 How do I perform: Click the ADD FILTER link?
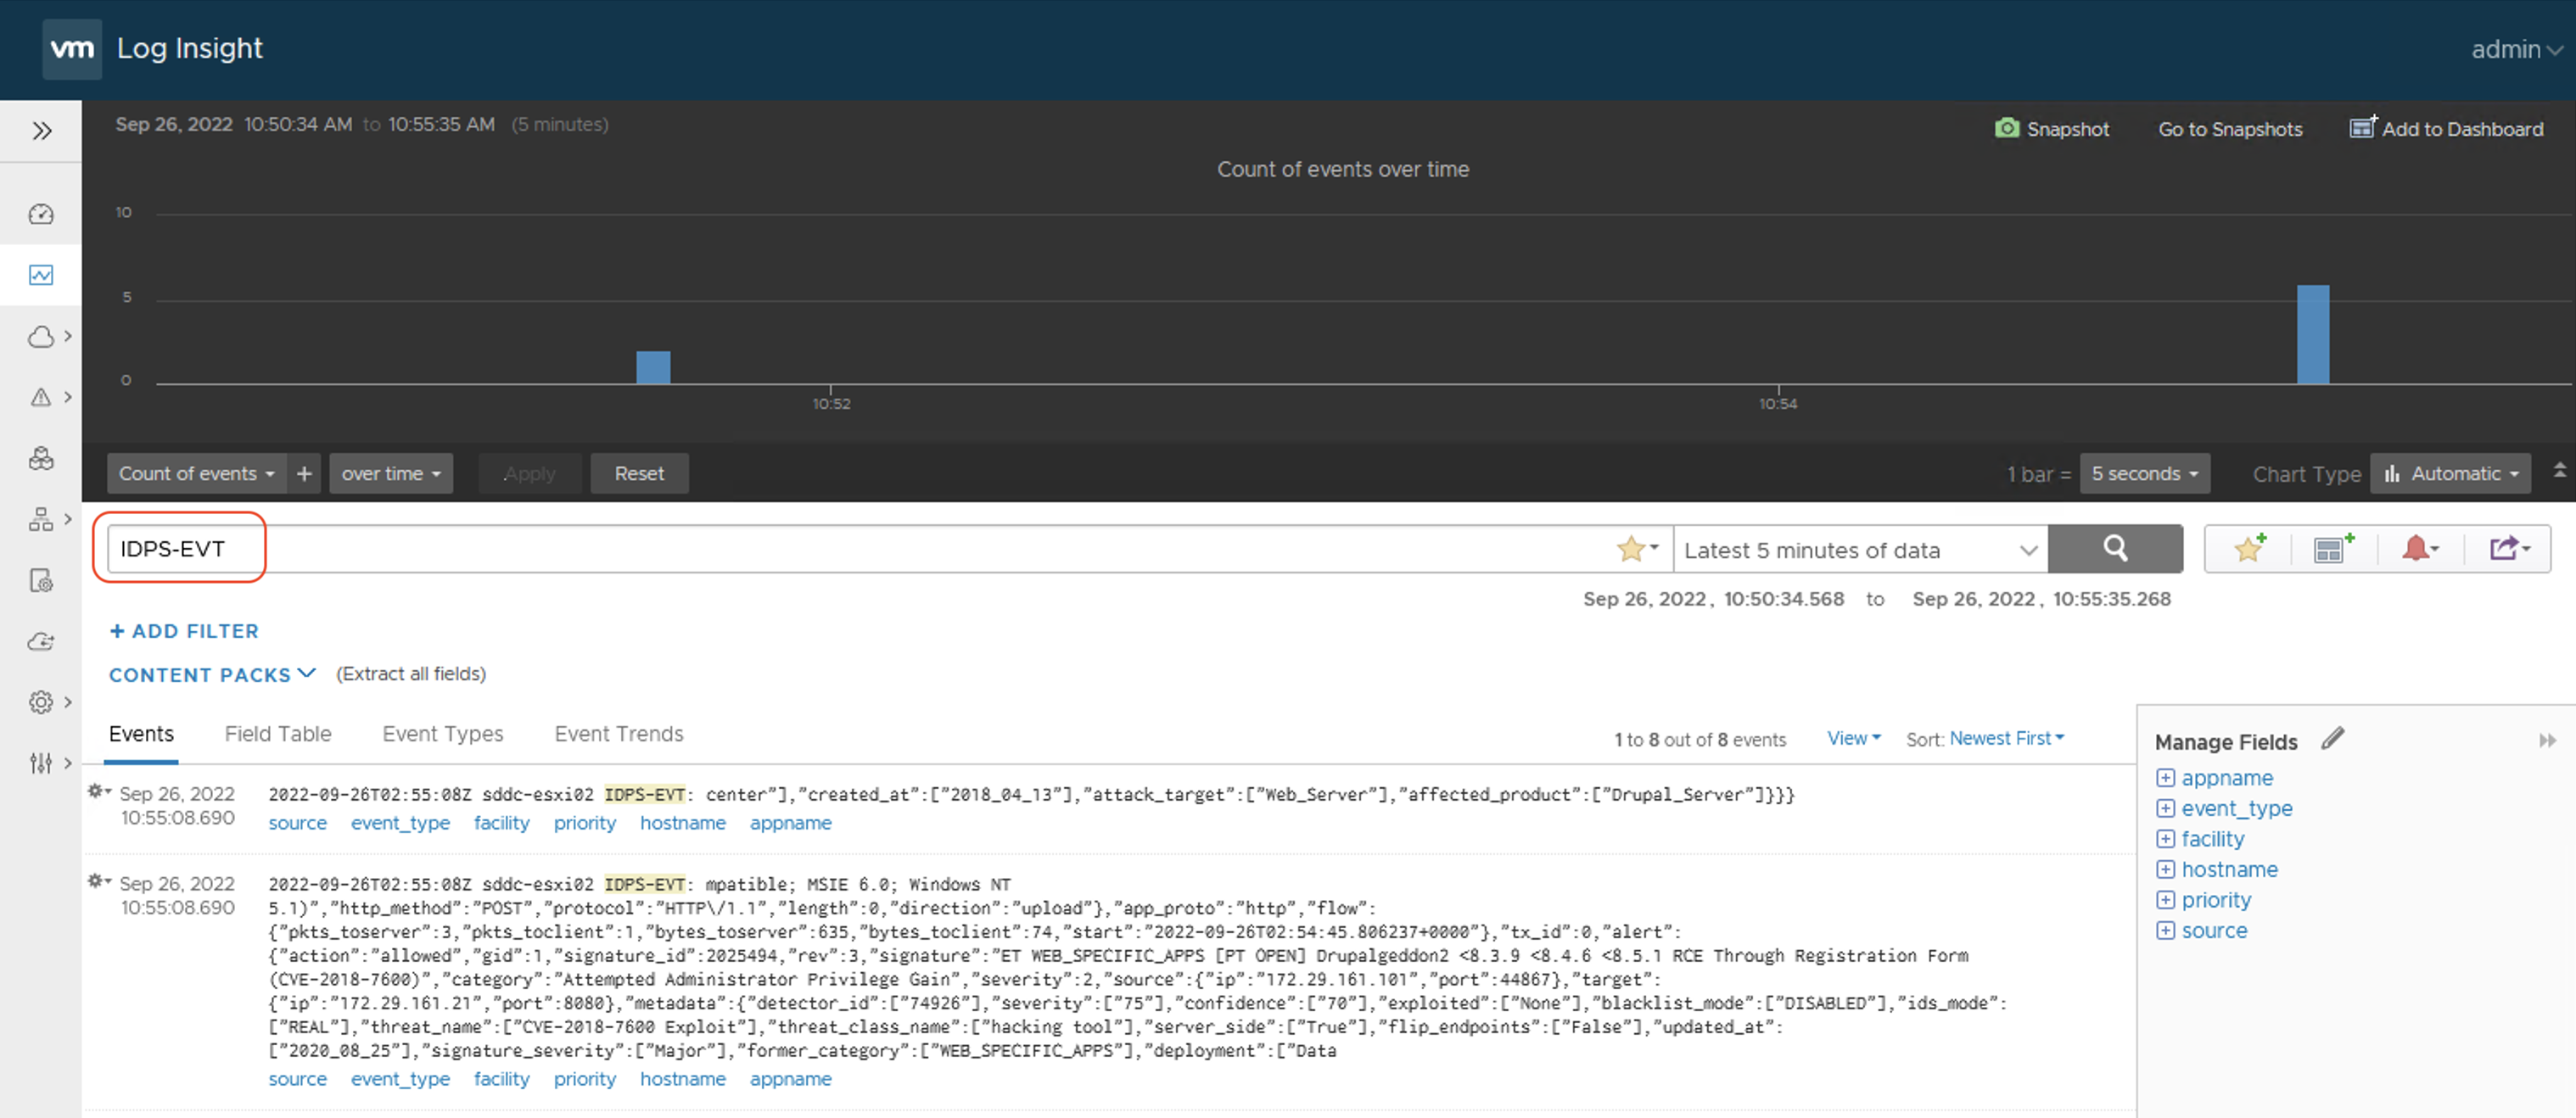pos(184,631)
